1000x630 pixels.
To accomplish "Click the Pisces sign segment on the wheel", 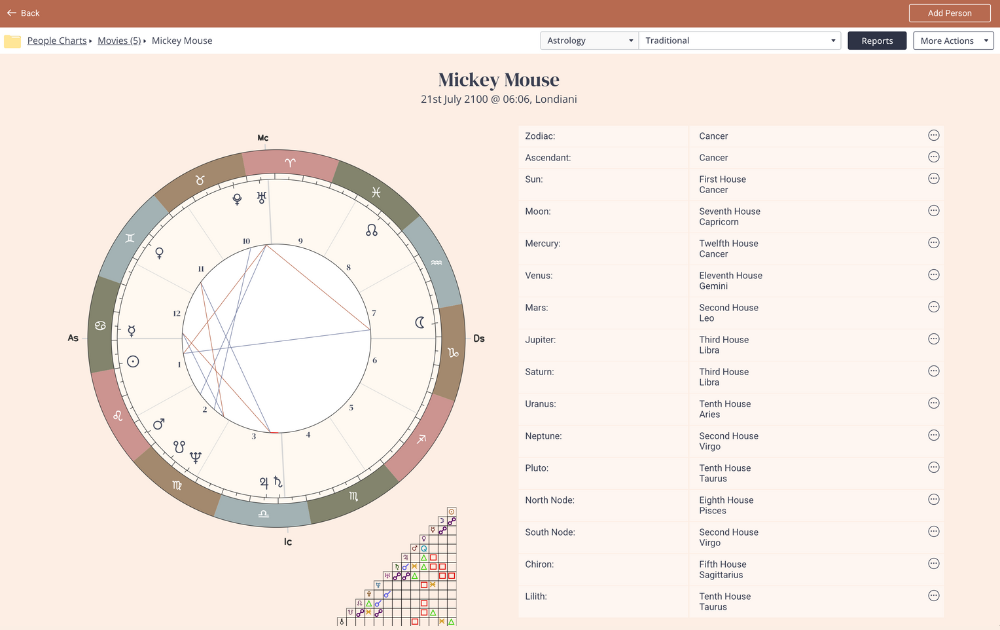I will [x=376, y=192].
